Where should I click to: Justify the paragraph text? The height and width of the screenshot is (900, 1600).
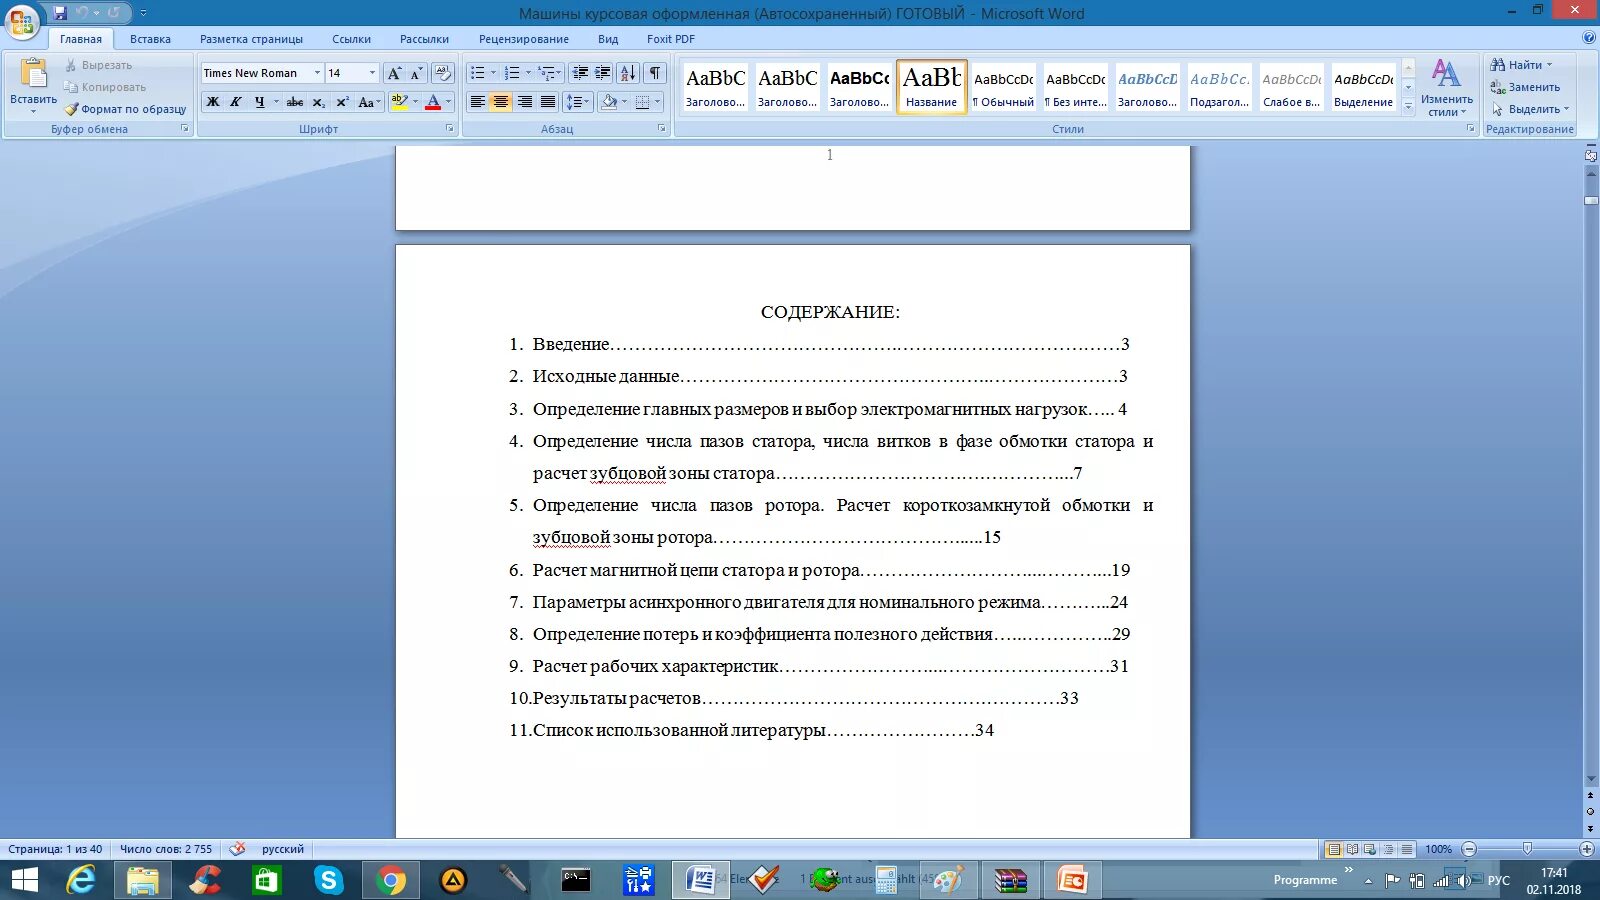pos(548,102)
